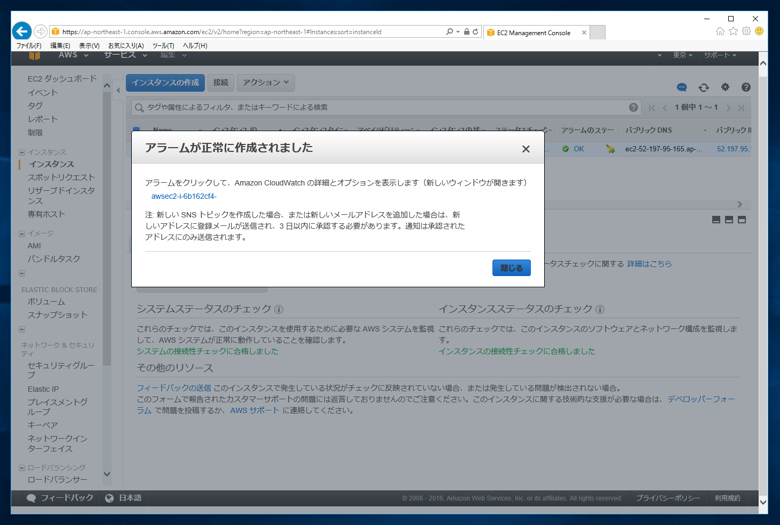Click the browser back arrow button
This screenshot has height=525, width=780.
tap(21, 31)
